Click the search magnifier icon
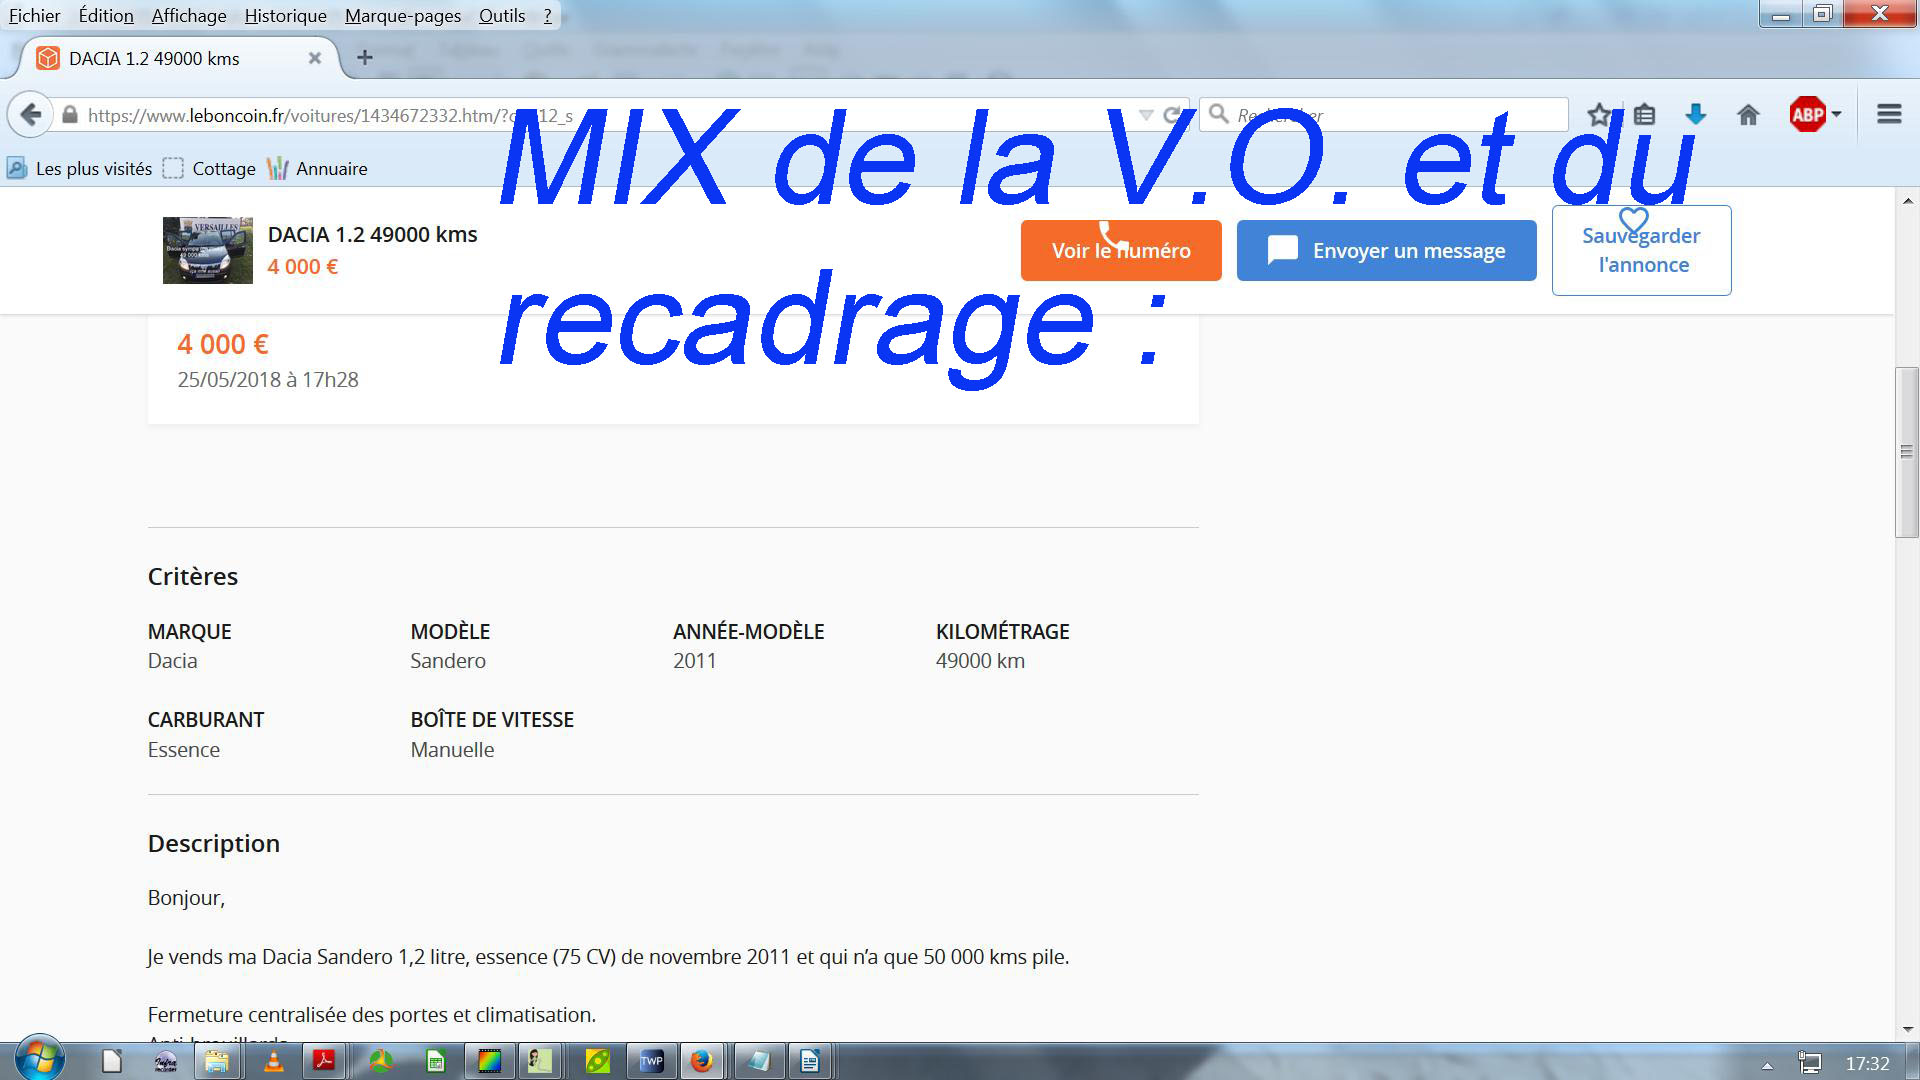The height and width of the screenshot is (1080, 1920). [1218, 114]
